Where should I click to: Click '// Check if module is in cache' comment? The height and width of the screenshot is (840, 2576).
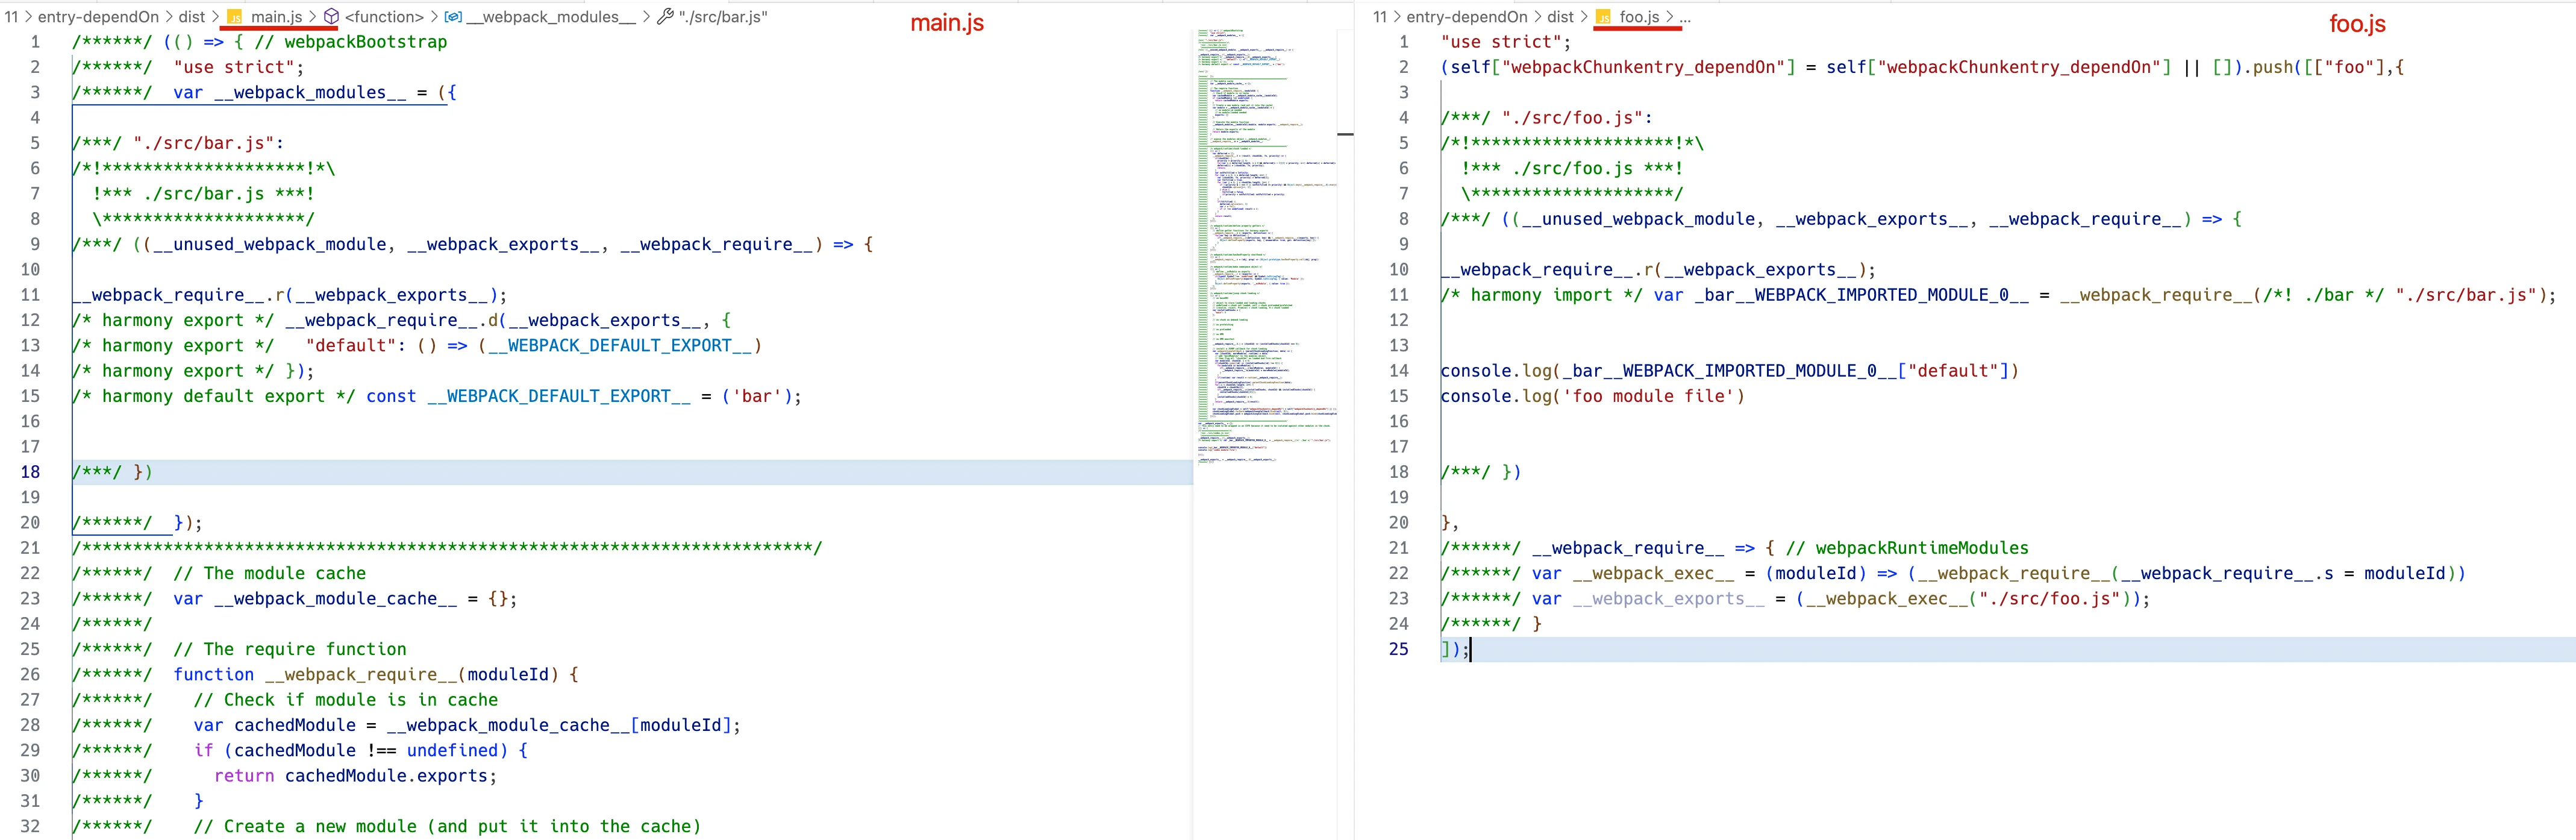pos(346,700)
